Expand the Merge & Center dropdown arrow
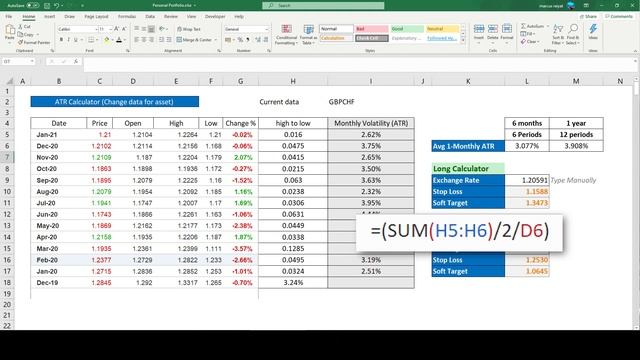 tap(216, 40)
